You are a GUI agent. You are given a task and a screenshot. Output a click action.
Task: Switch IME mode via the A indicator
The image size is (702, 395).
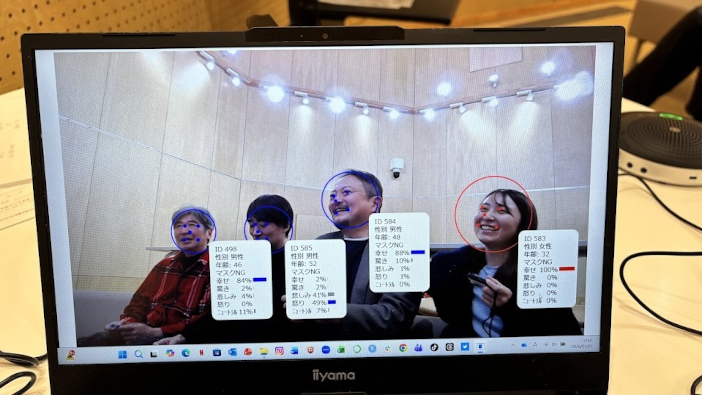(535, 345)
